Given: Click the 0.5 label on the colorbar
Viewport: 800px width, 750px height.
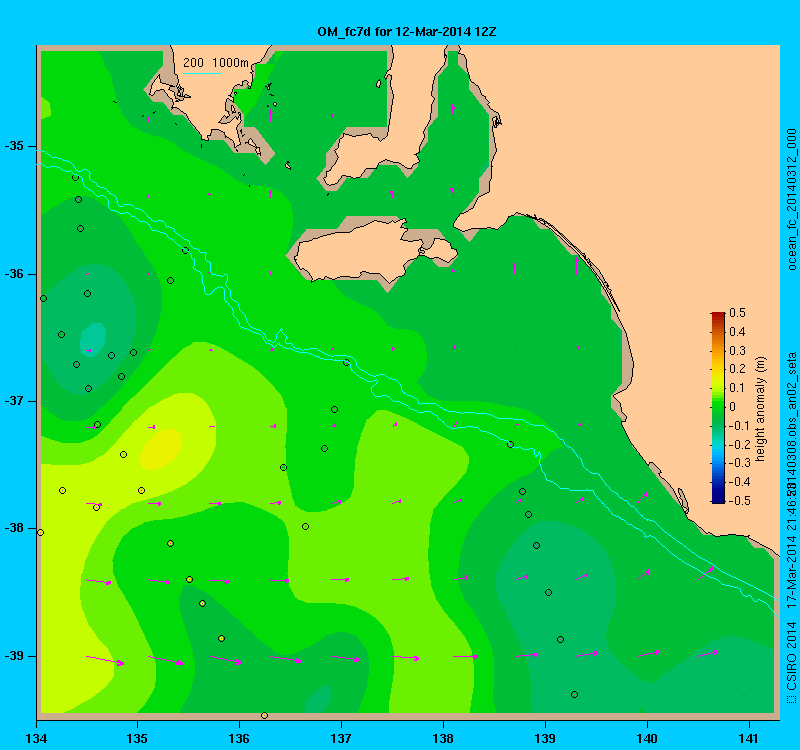Looking at the screenshot, I should (737, 313).
